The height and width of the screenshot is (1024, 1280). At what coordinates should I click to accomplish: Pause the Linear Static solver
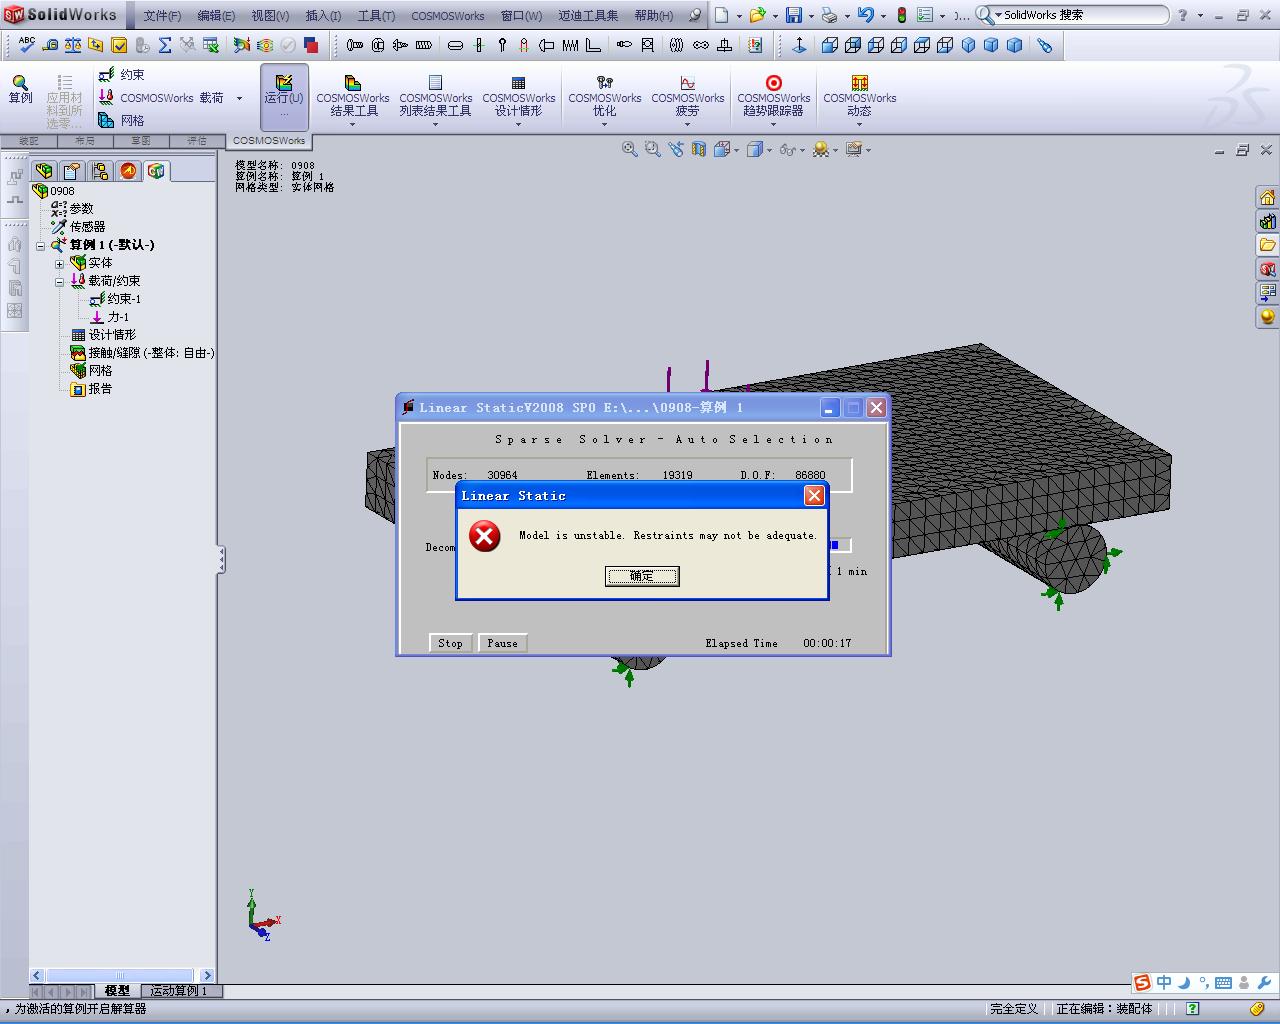[502, 643]
